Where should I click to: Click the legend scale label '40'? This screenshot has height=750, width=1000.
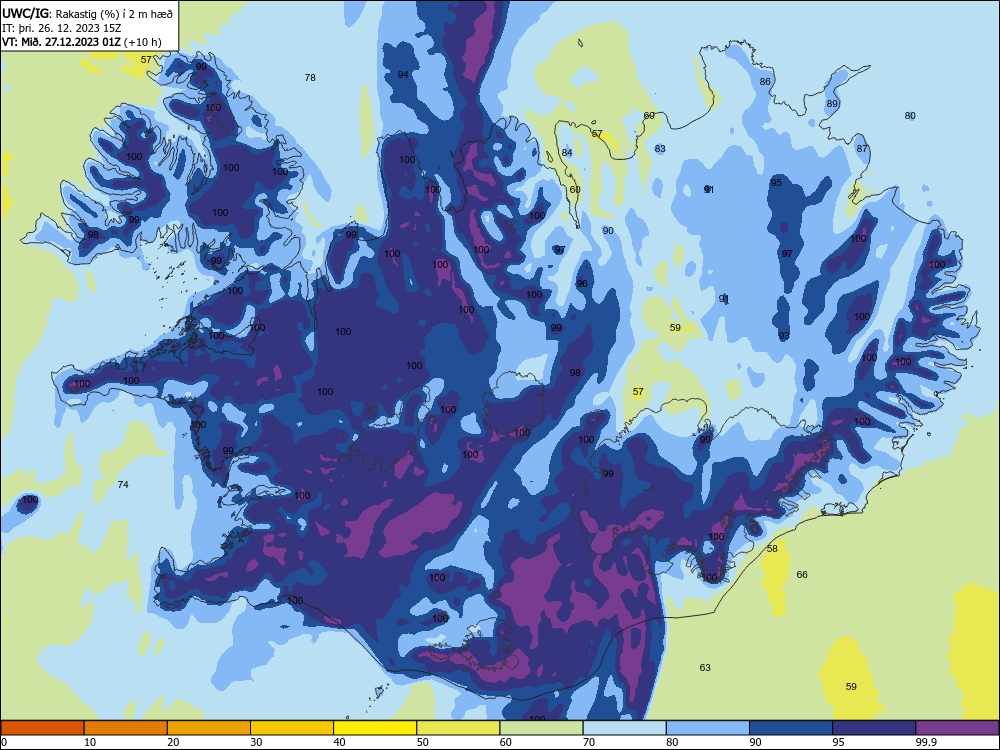pos(339,742)
